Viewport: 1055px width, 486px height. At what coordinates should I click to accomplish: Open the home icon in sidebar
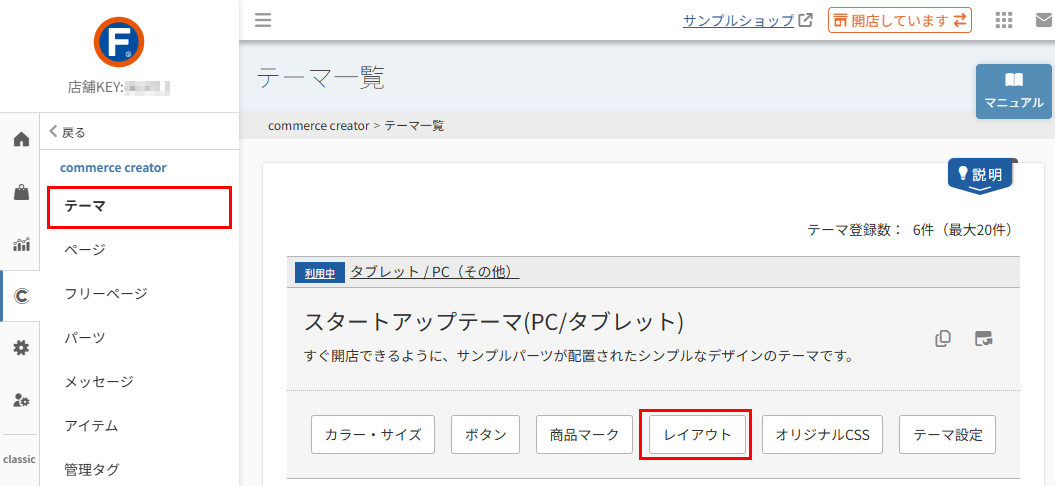pos(20,139)
